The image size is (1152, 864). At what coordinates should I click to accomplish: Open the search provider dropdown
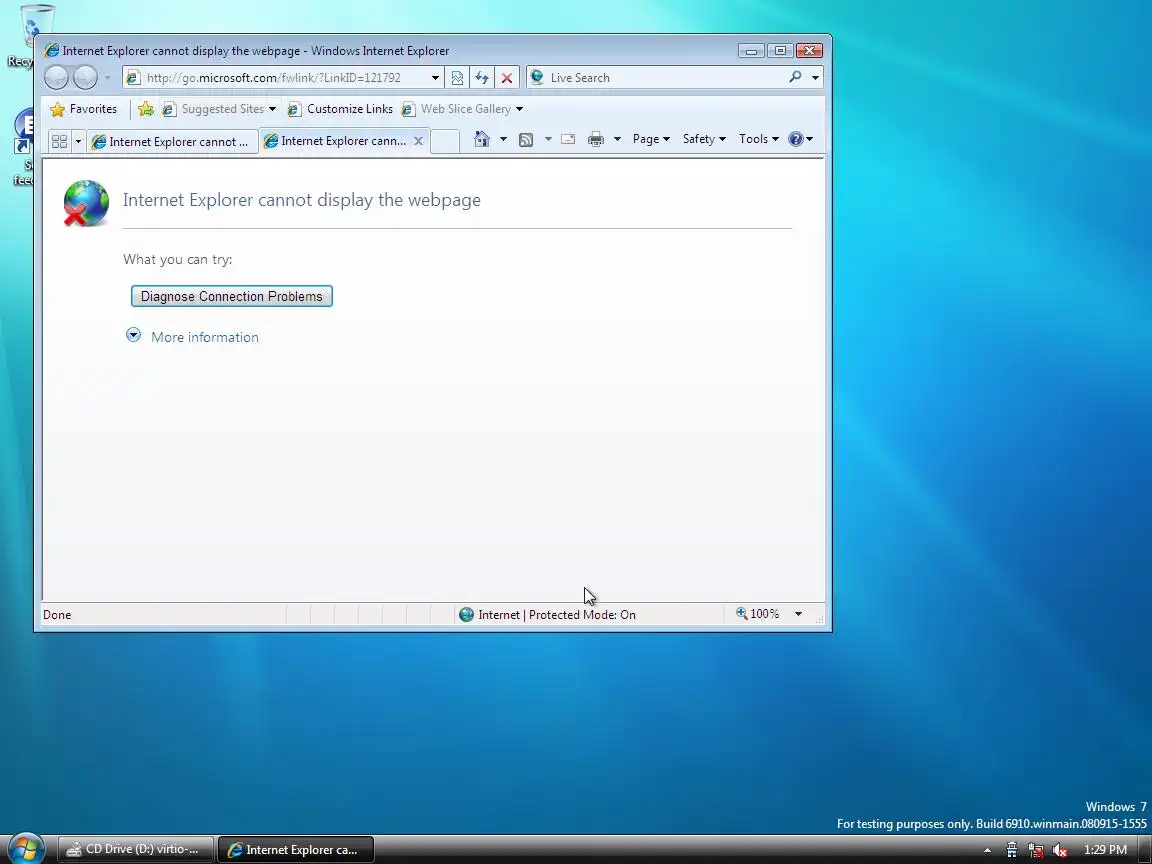(x=815, y=77)
